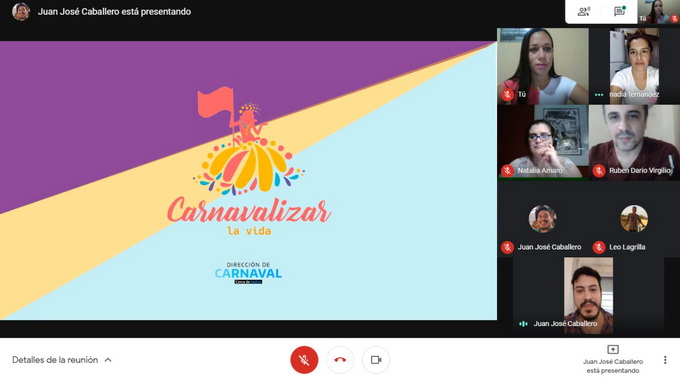Open the Detalles de la reunión text
Screen dimensions: 680x382
click(x=55, y=360)
